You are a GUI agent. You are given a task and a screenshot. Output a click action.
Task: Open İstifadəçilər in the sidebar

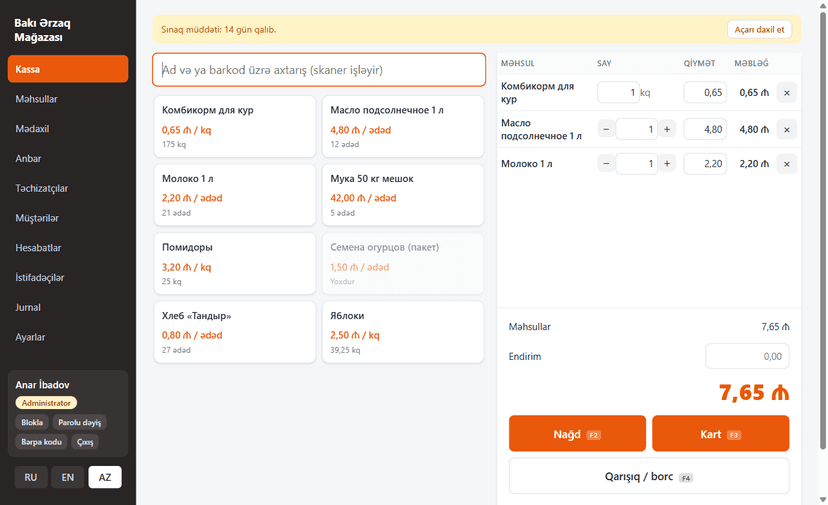pos(68,277)
